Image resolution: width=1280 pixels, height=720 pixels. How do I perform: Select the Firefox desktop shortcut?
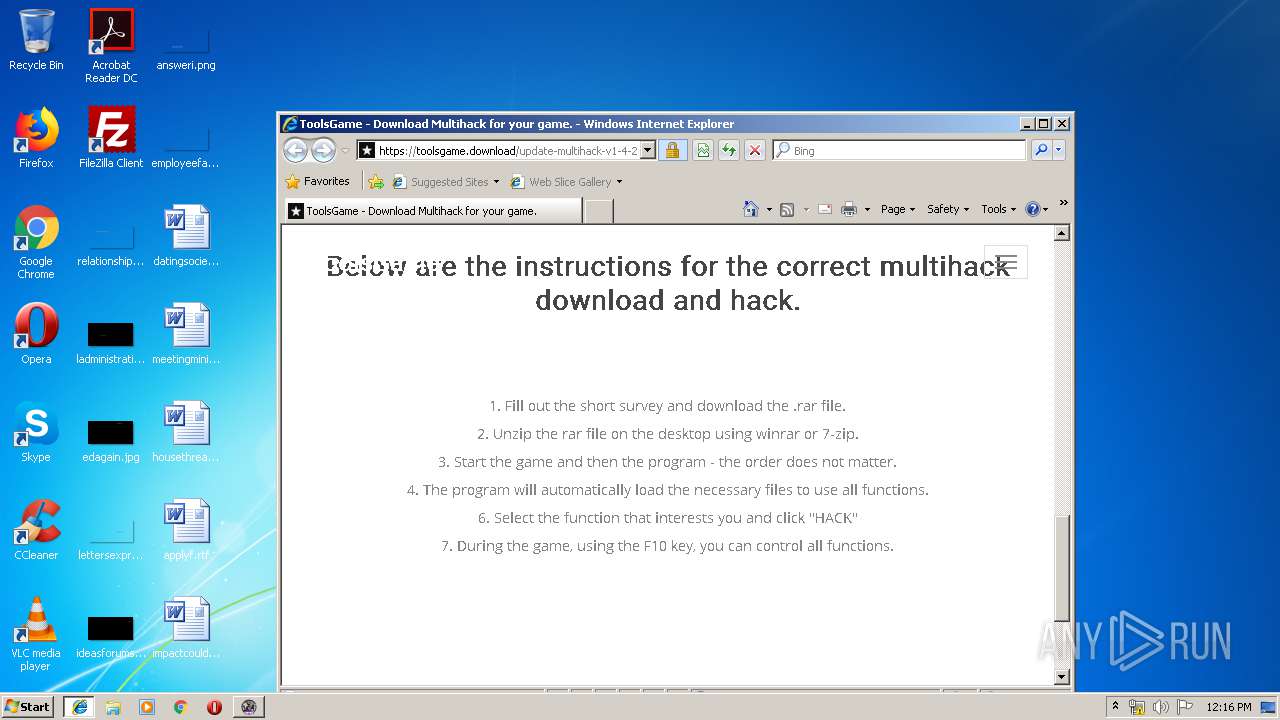pyautogui.click(x=36, y=138)
